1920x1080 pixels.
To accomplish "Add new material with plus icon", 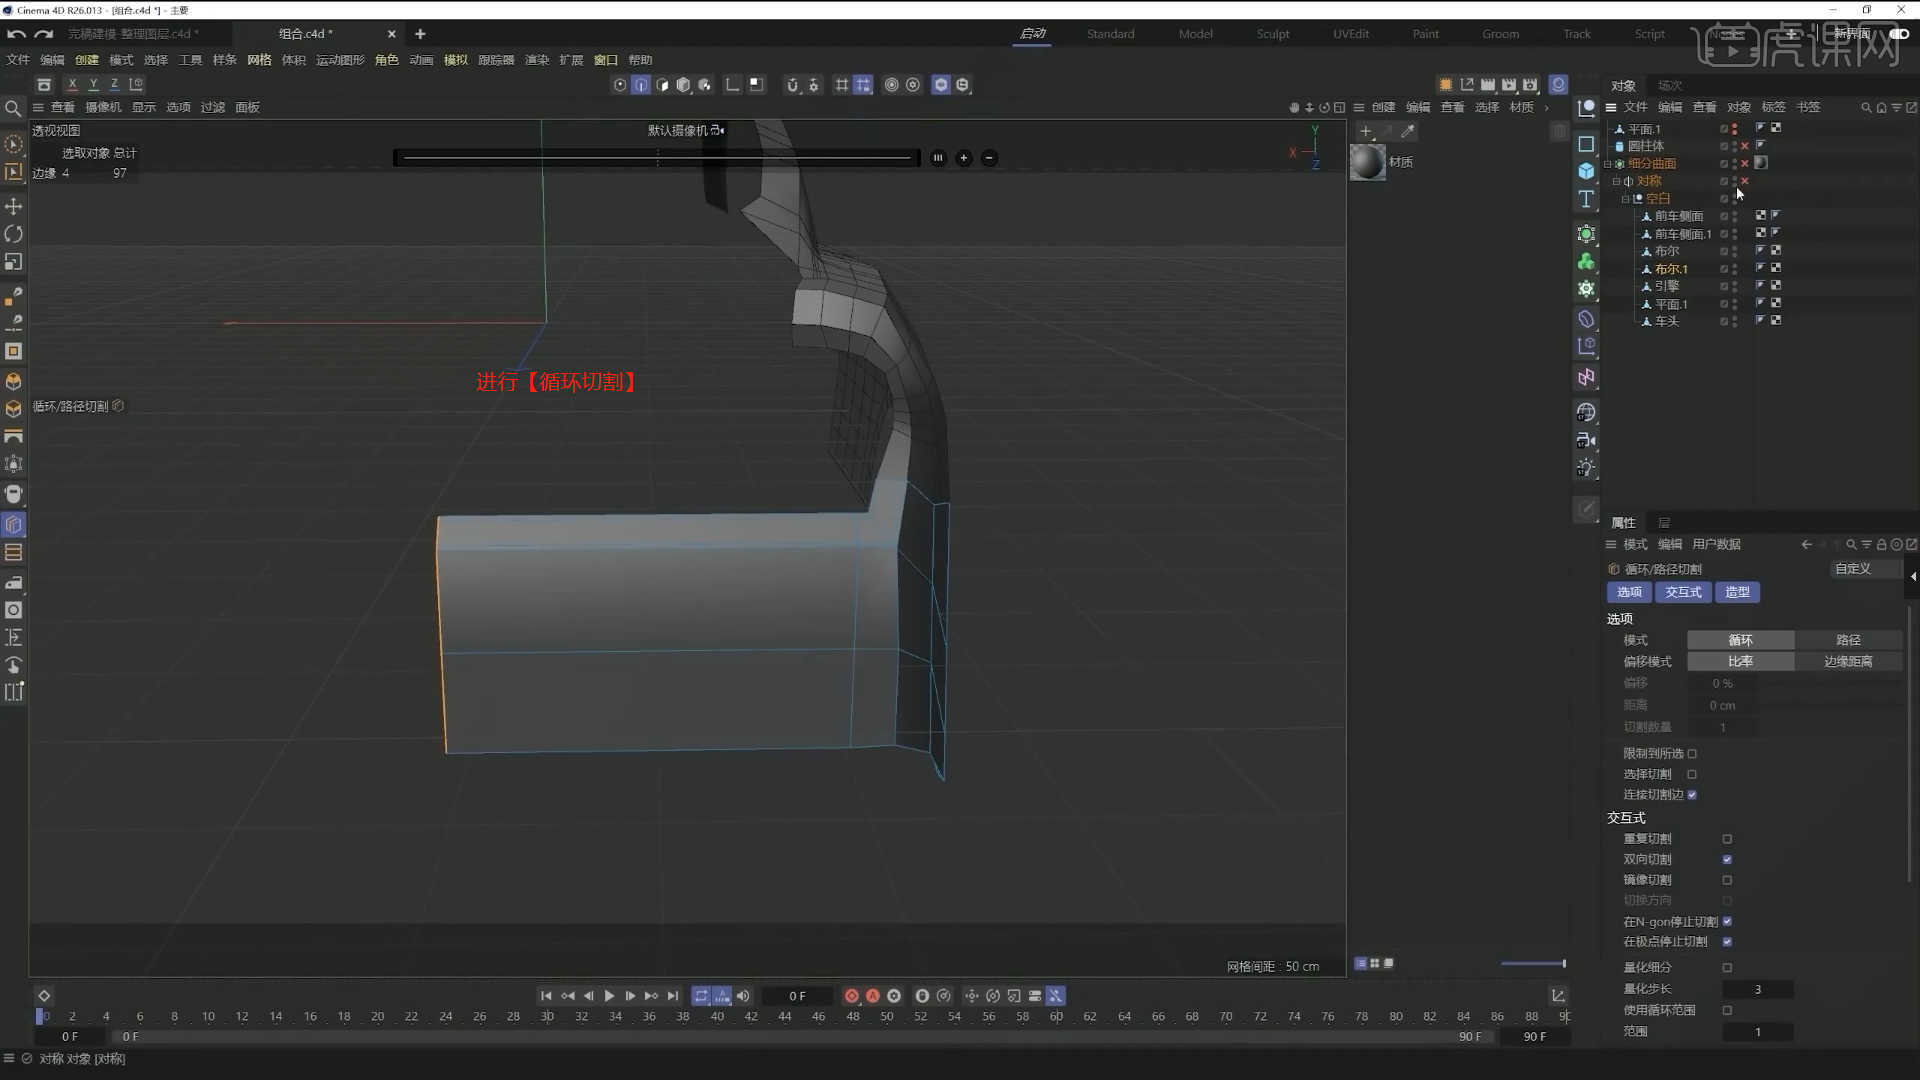I will [x=1366, y=131].
